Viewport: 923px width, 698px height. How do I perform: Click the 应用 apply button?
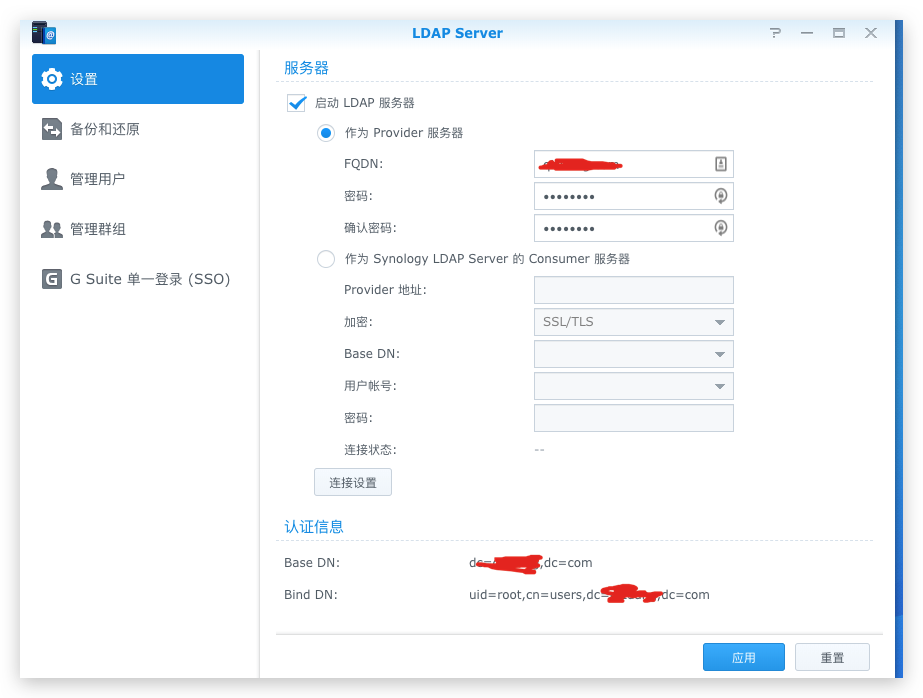[743, 657]
